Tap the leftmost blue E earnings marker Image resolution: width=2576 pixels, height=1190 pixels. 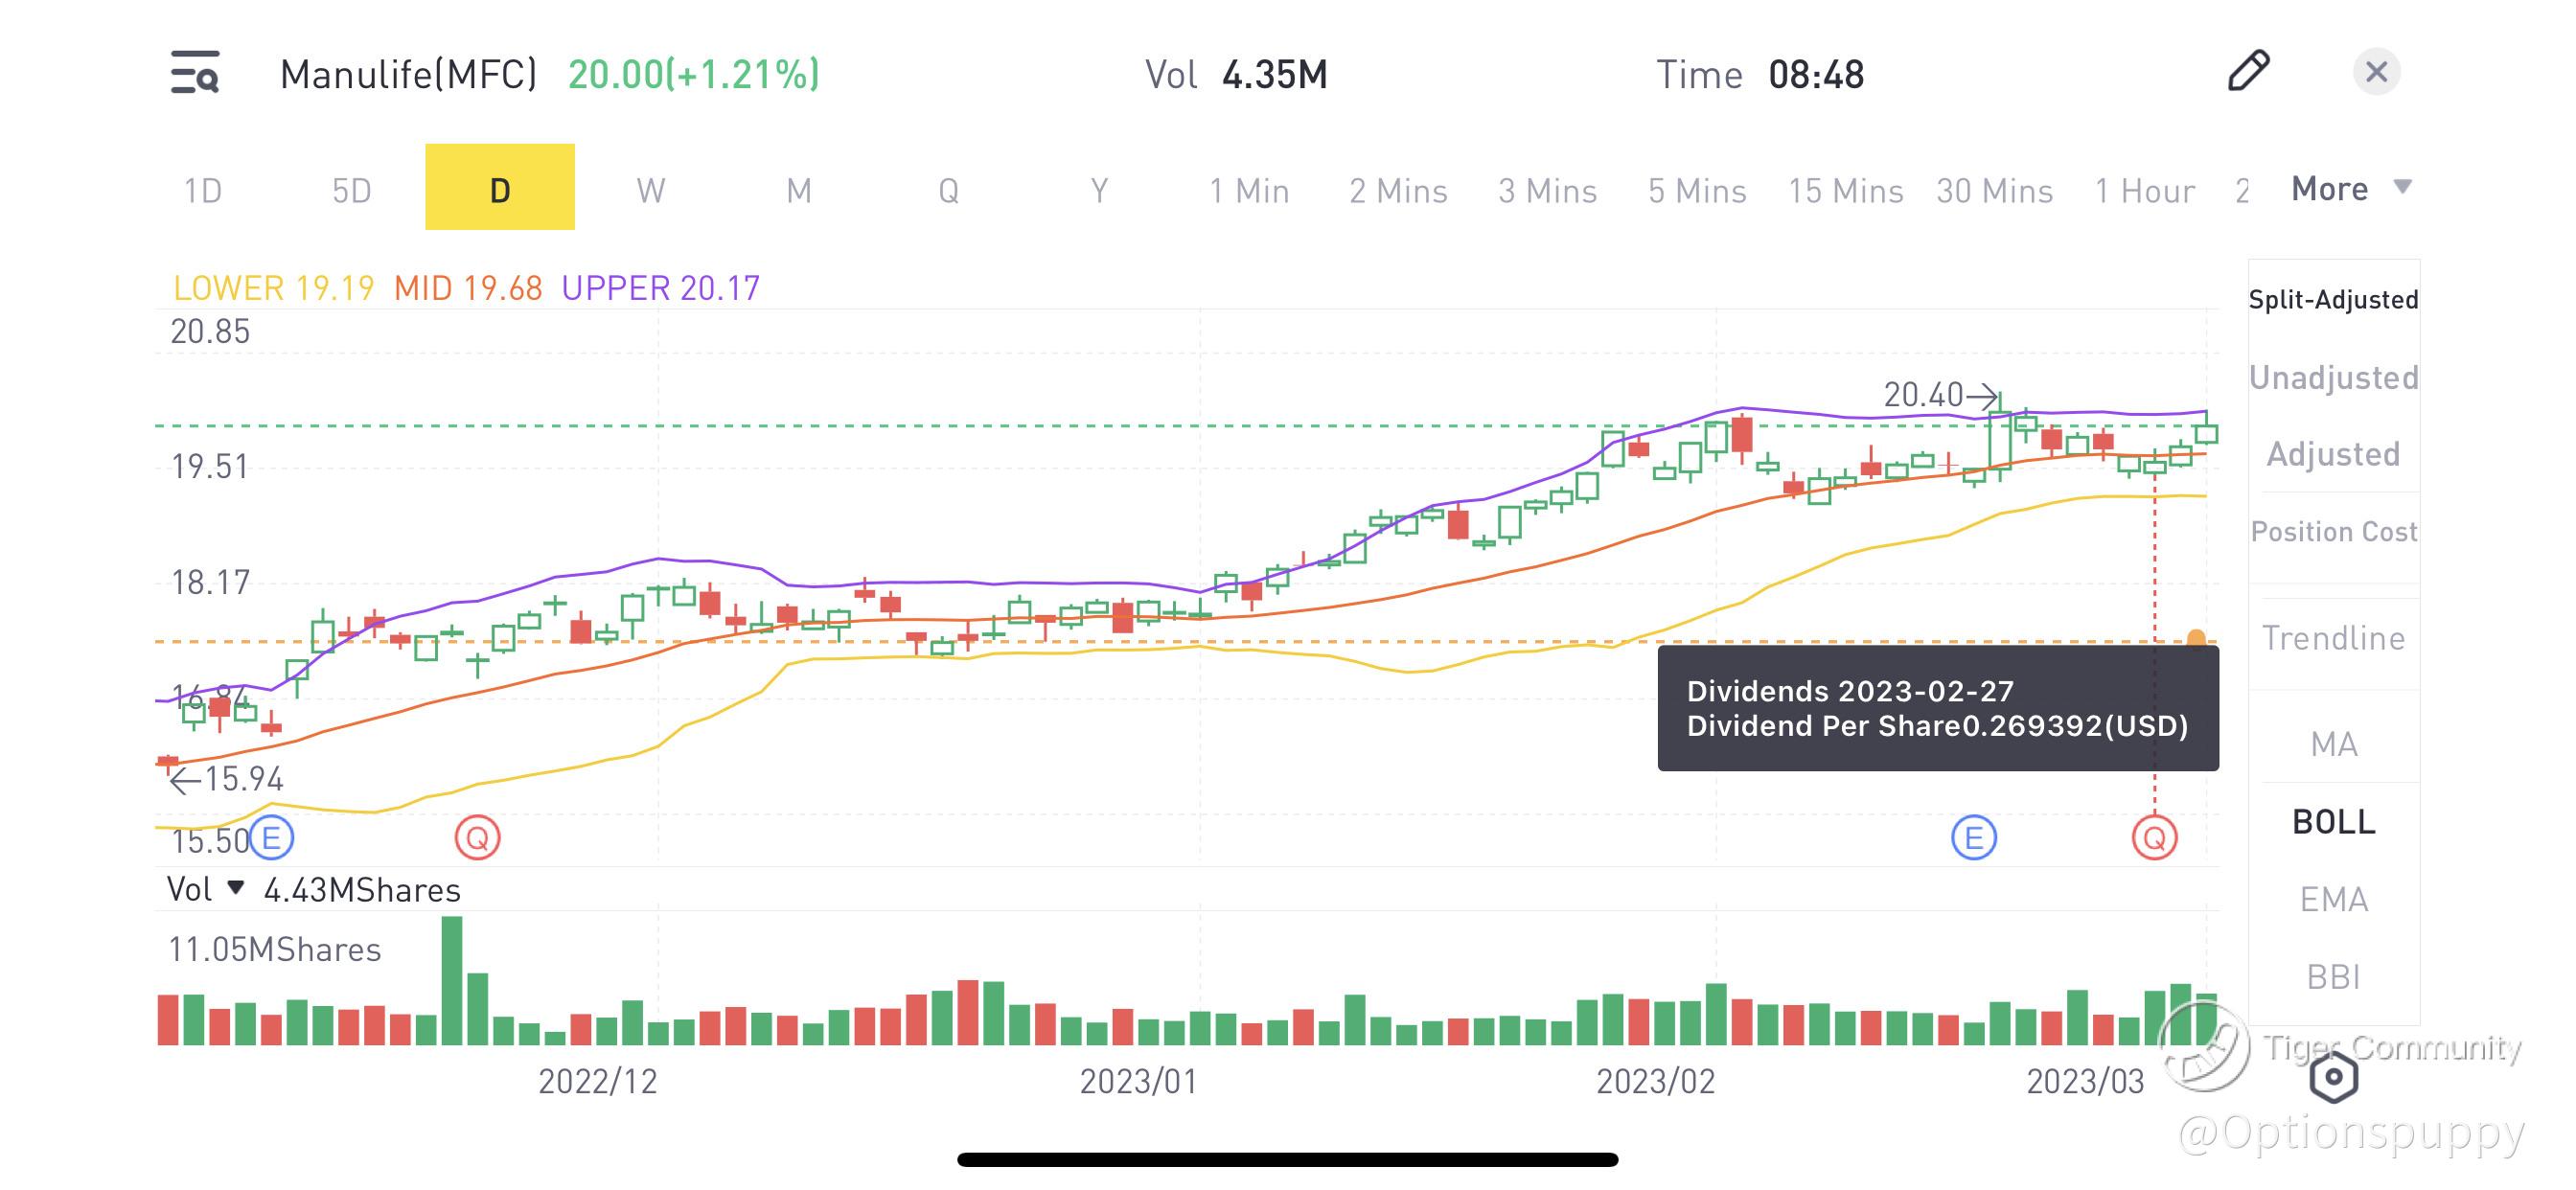pos(271,838)
